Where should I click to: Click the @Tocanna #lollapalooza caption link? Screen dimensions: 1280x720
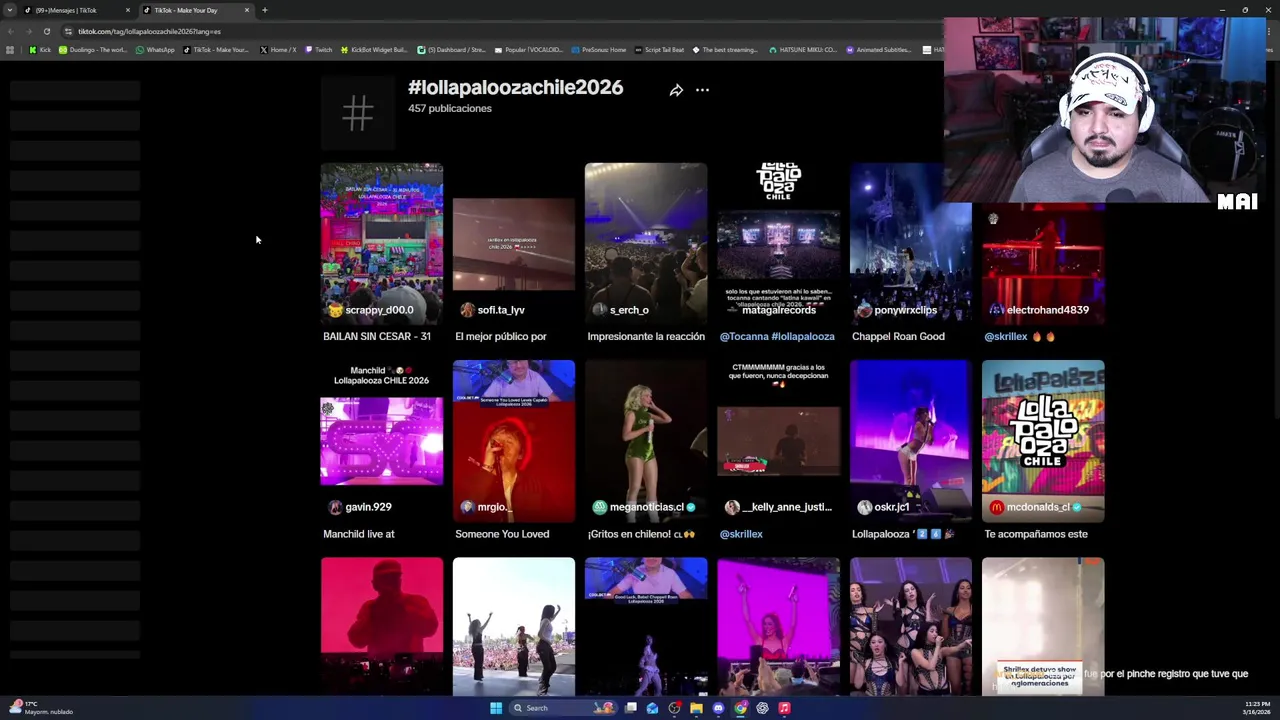[x=777, y=337]
